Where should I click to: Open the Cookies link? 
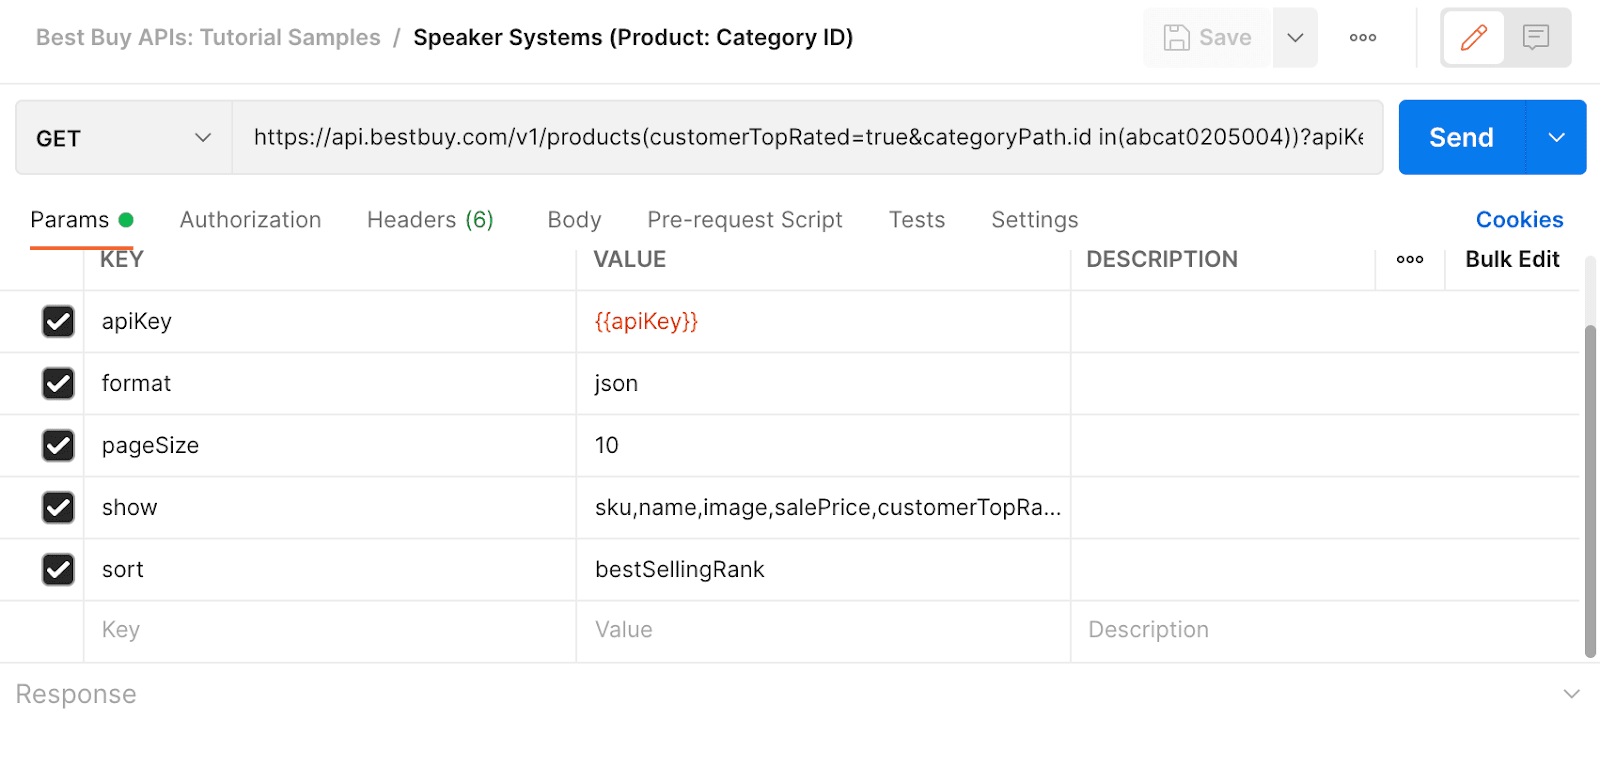tap(1519, 220)
